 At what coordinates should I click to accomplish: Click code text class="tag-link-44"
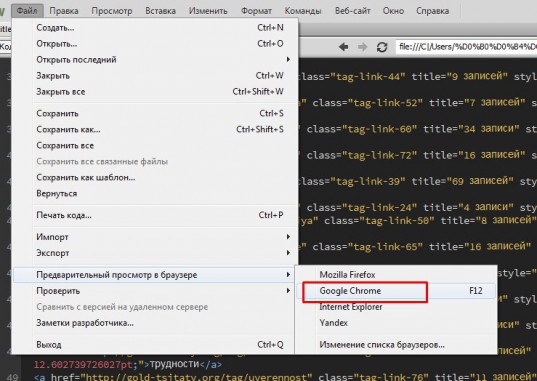point(352,76)
